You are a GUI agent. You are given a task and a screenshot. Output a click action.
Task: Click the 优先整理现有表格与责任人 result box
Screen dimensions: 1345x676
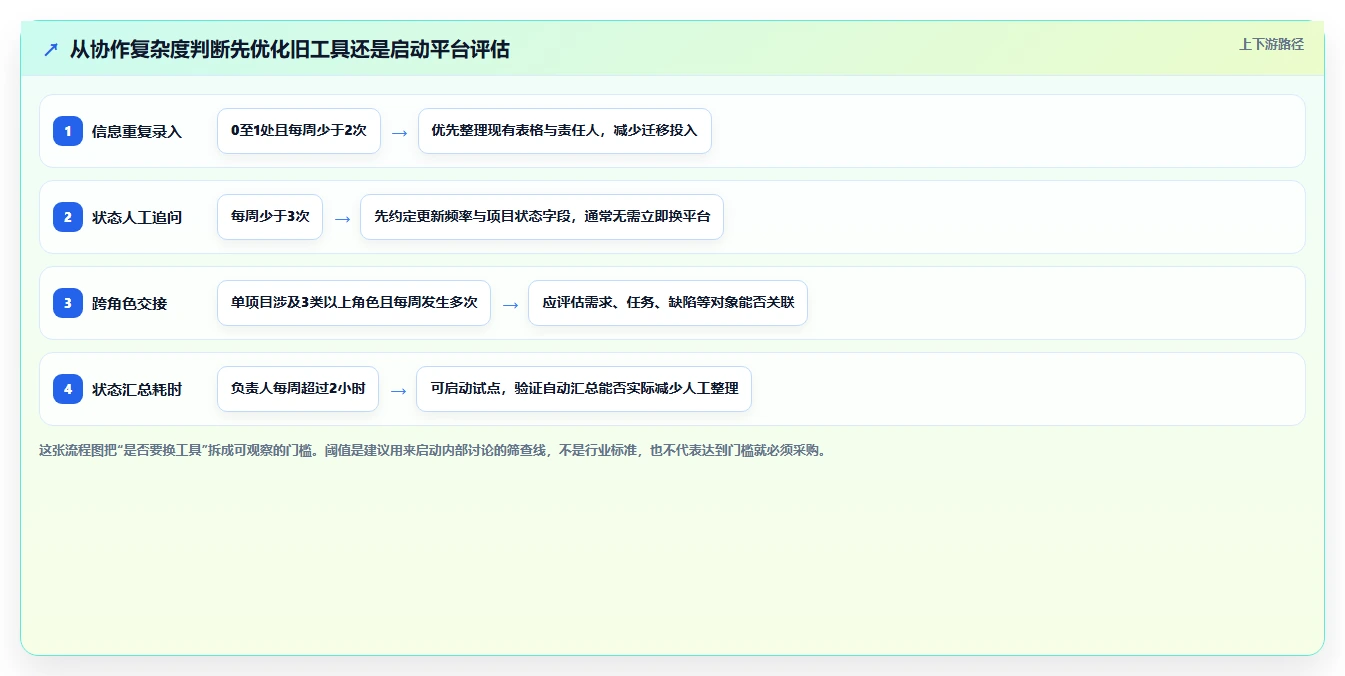click(564, 131)
